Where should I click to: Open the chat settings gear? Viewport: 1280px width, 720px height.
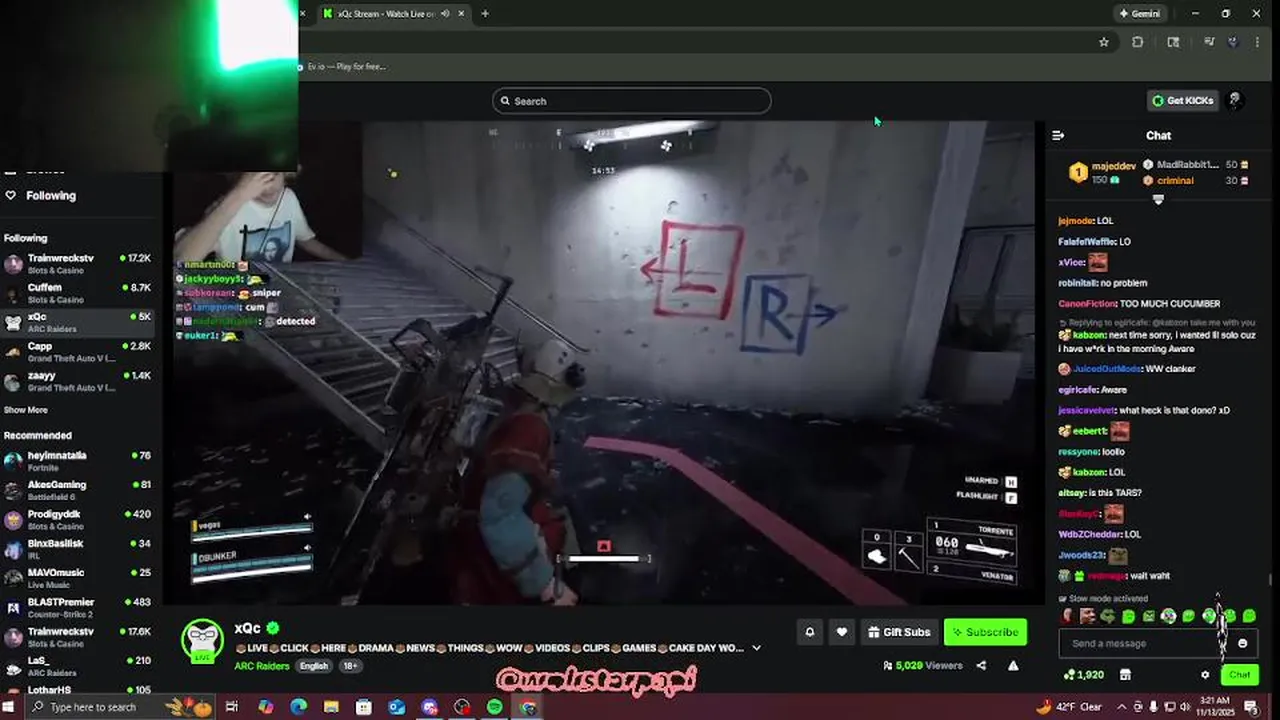(x=1205, y=675)
